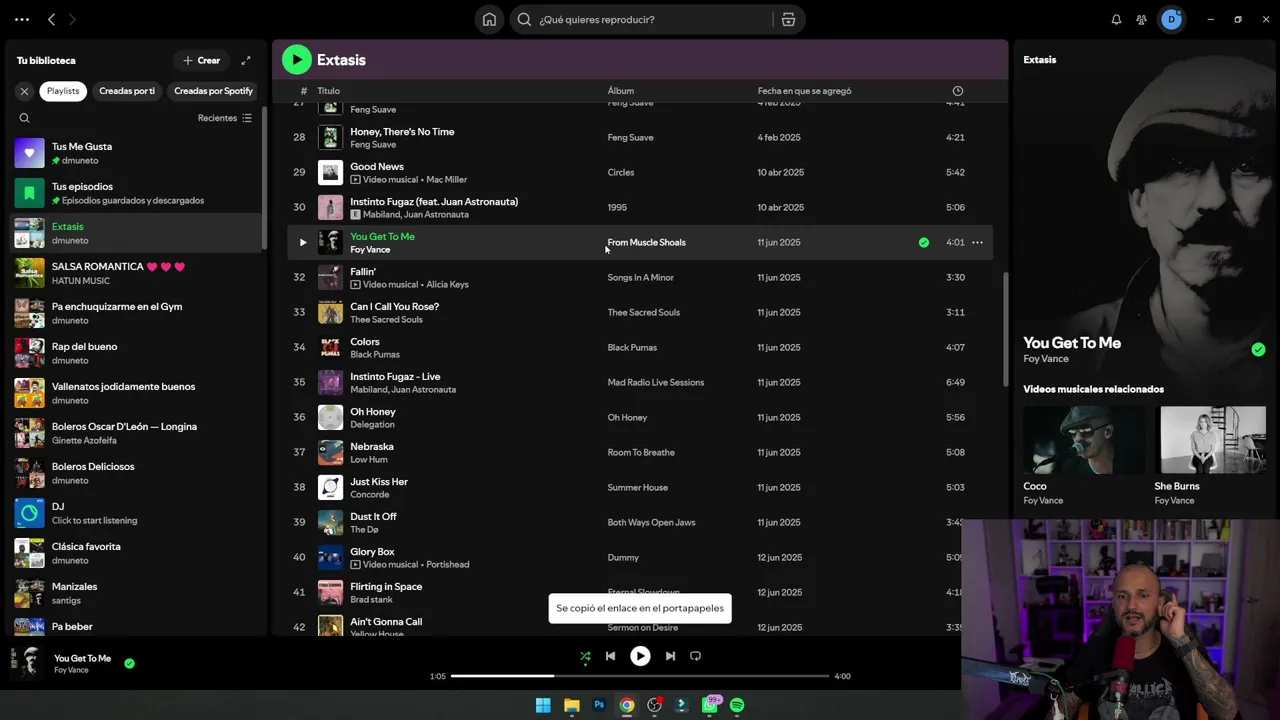The height and width of the screenshot is (720, 1280).
Task: Skip to the previous track
Action: 610,656
